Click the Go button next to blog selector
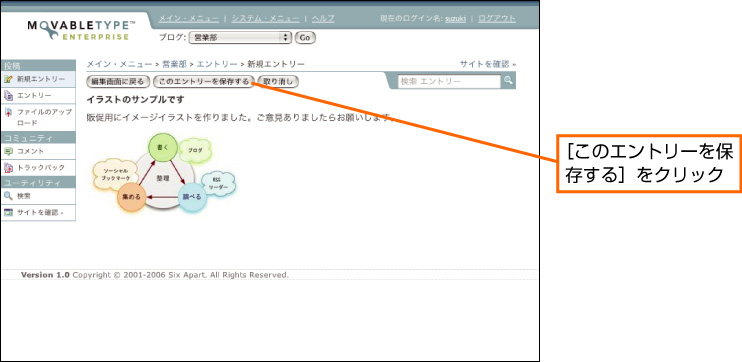 coord(305,38)
